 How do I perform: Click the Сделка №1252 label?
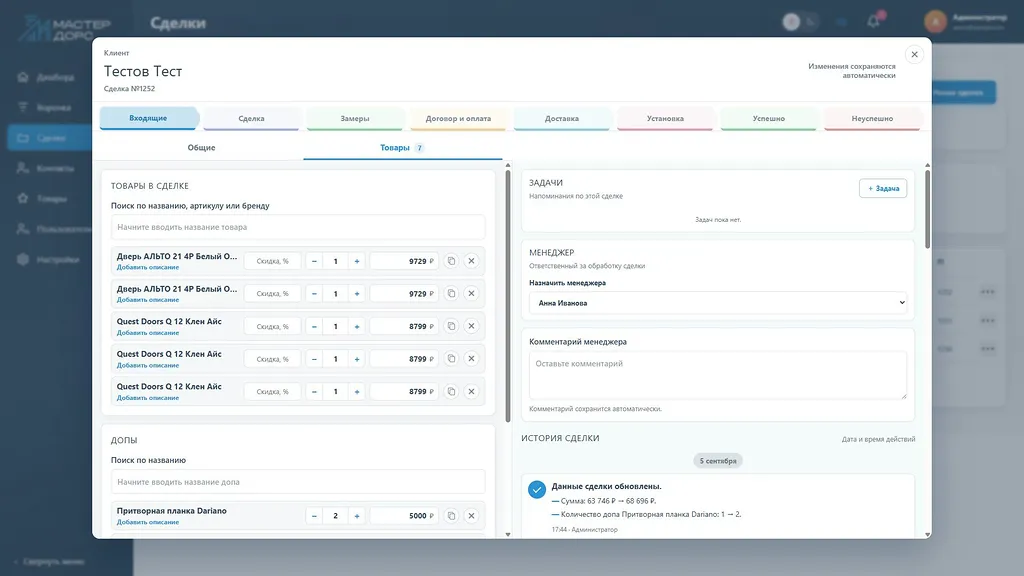click(129, 88)
